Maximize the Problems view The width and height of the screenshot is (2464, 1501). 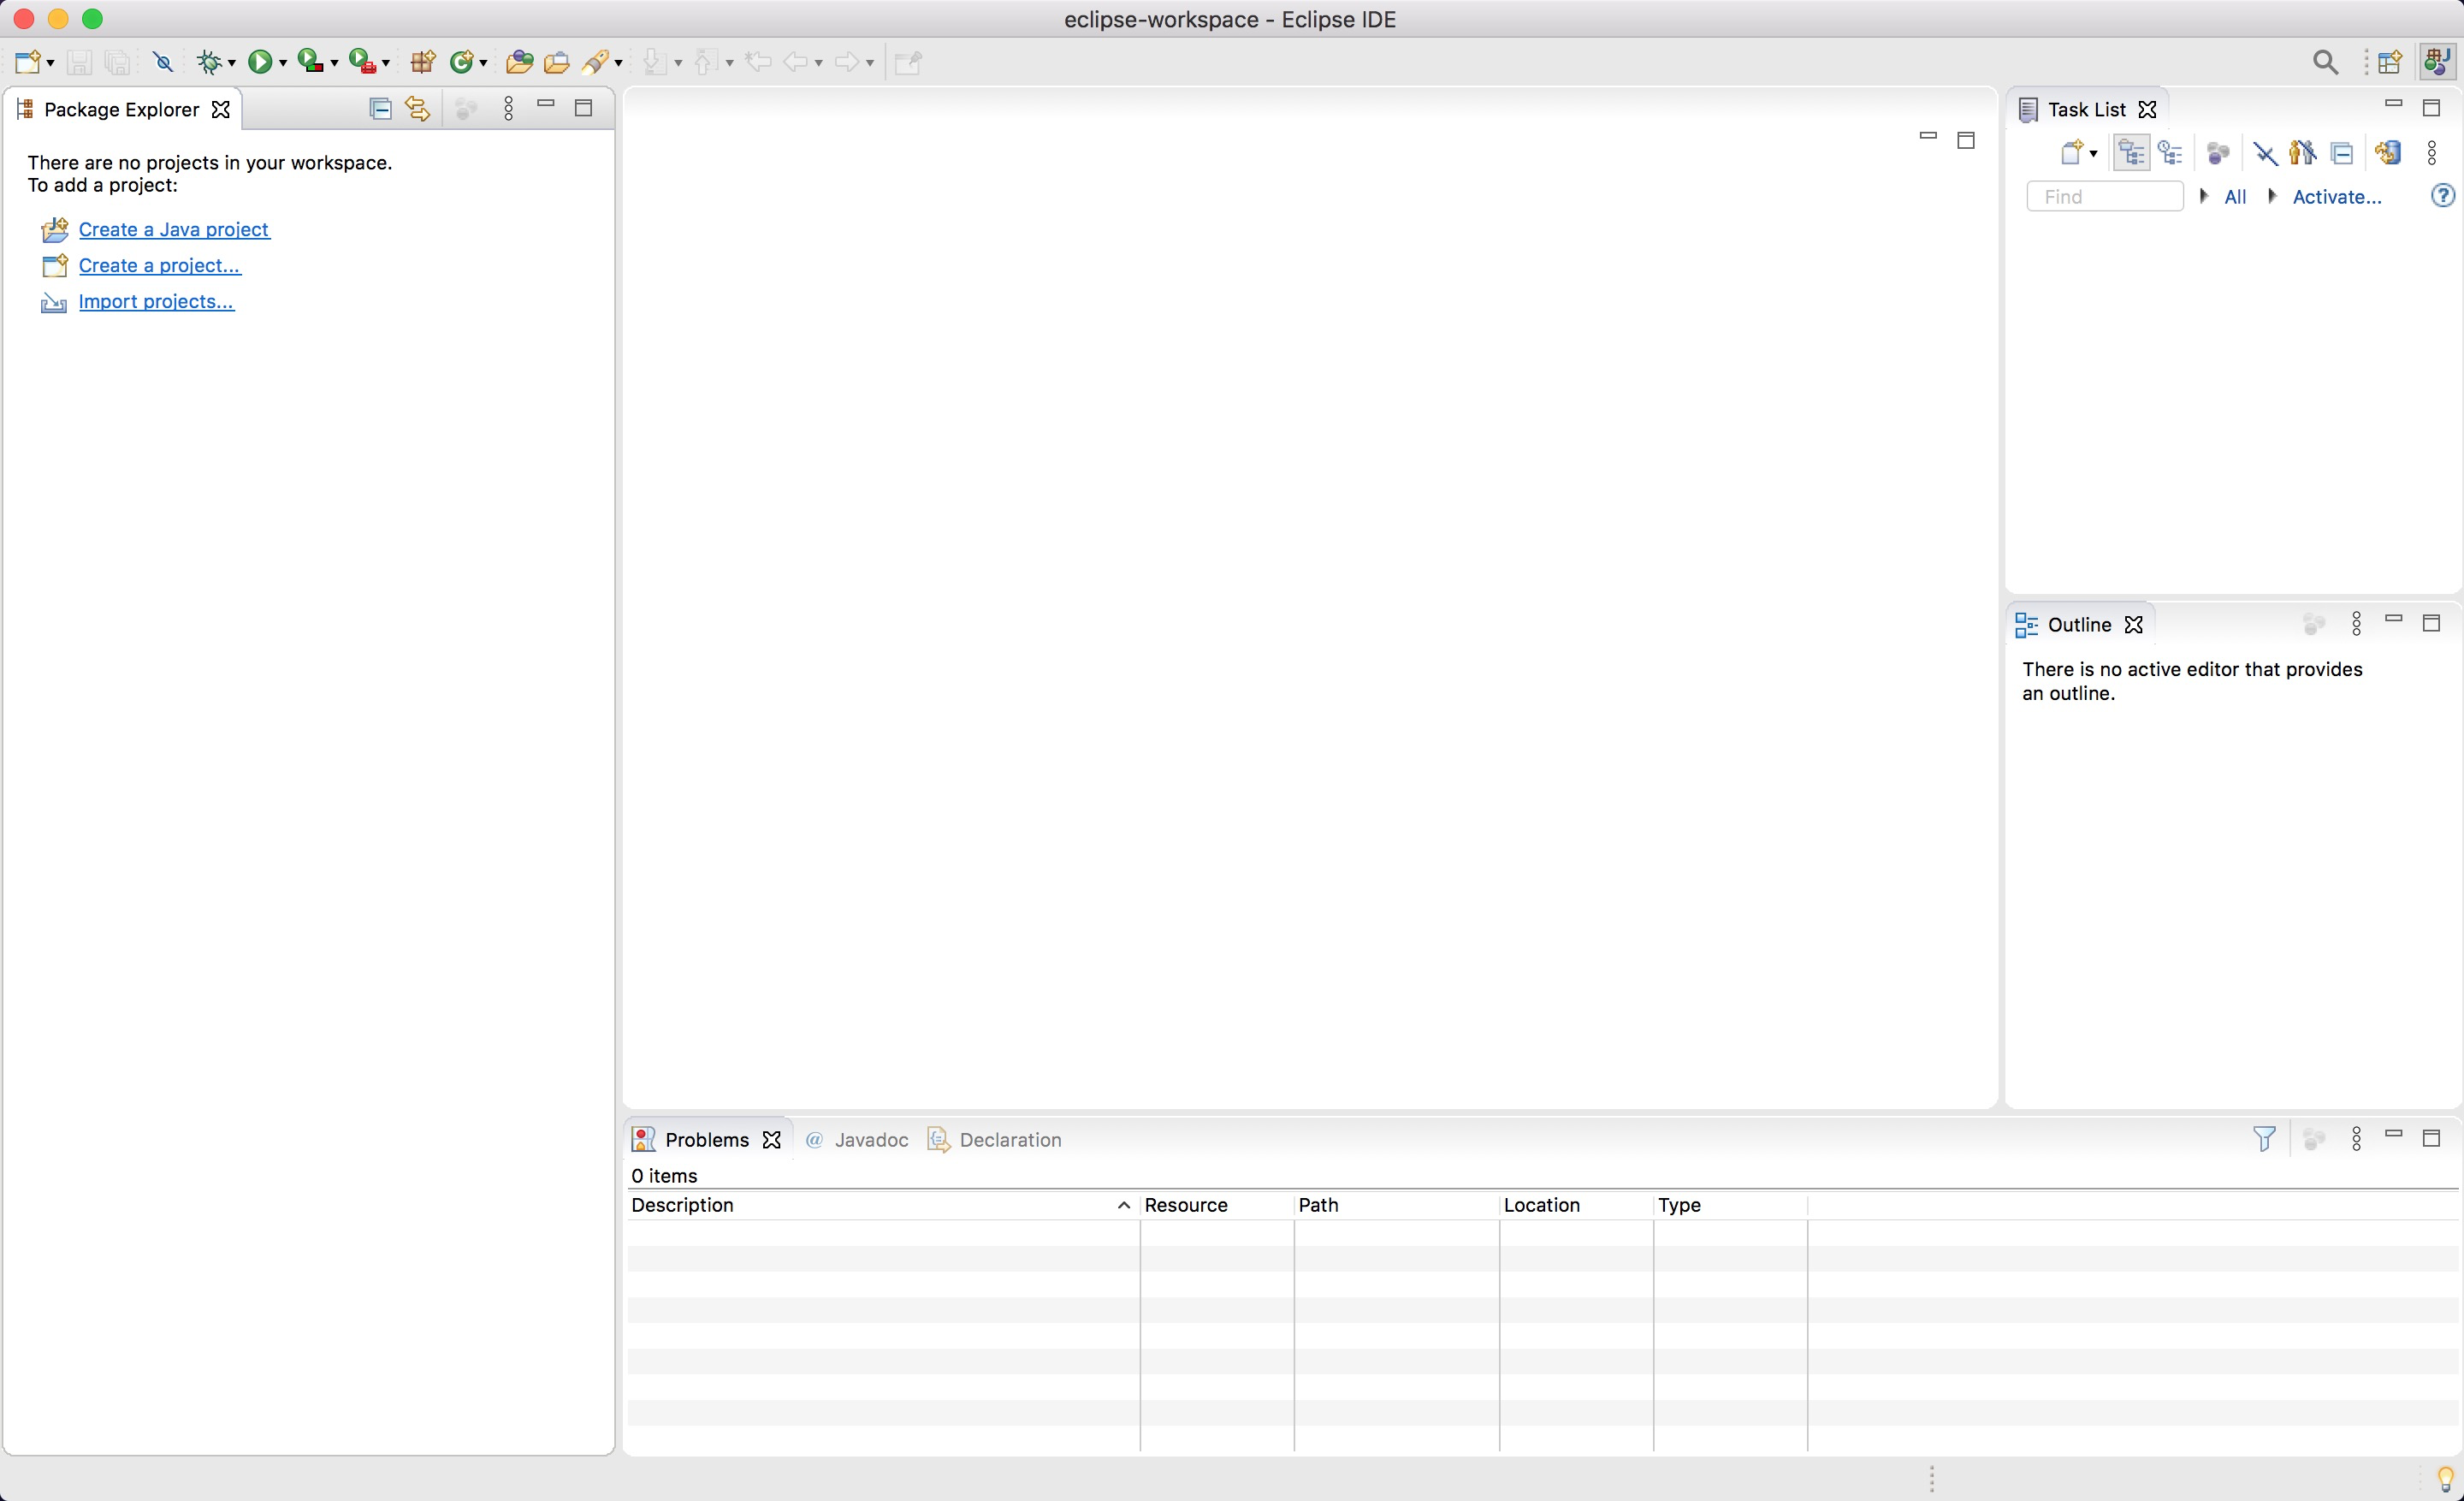(2432, 1138)
